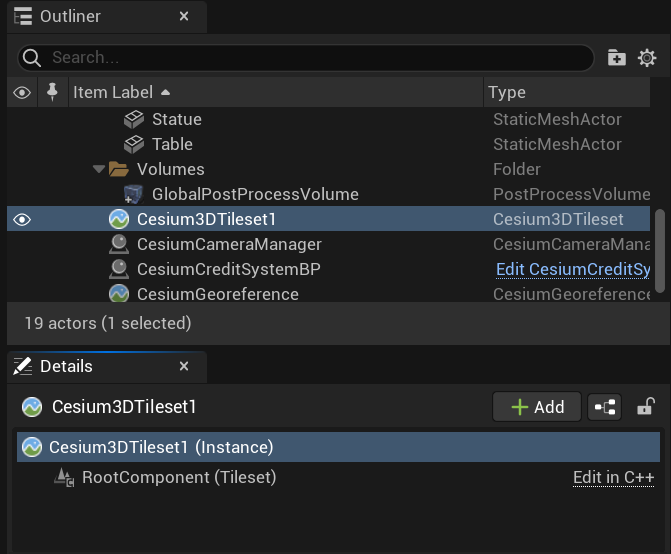
Task: Open Edit in C++ link
Action: (613, 477)
